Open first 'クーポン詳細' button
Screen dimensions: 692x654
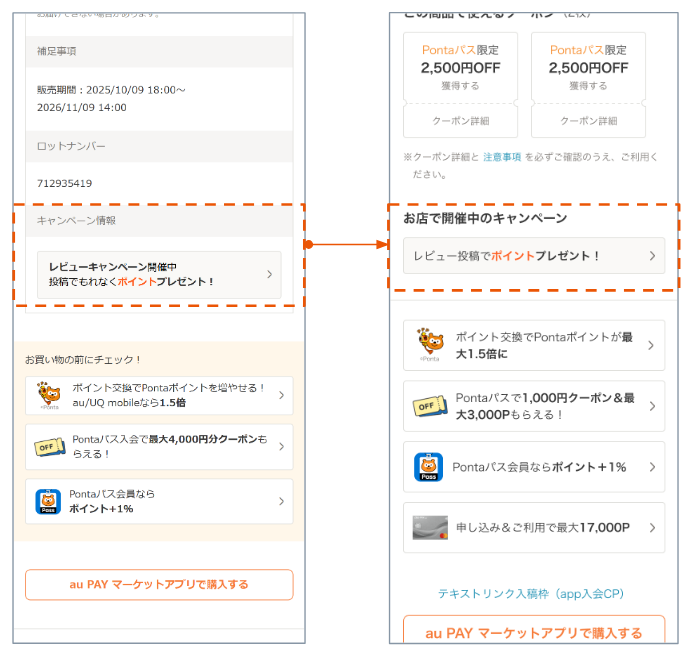(460, 121)
